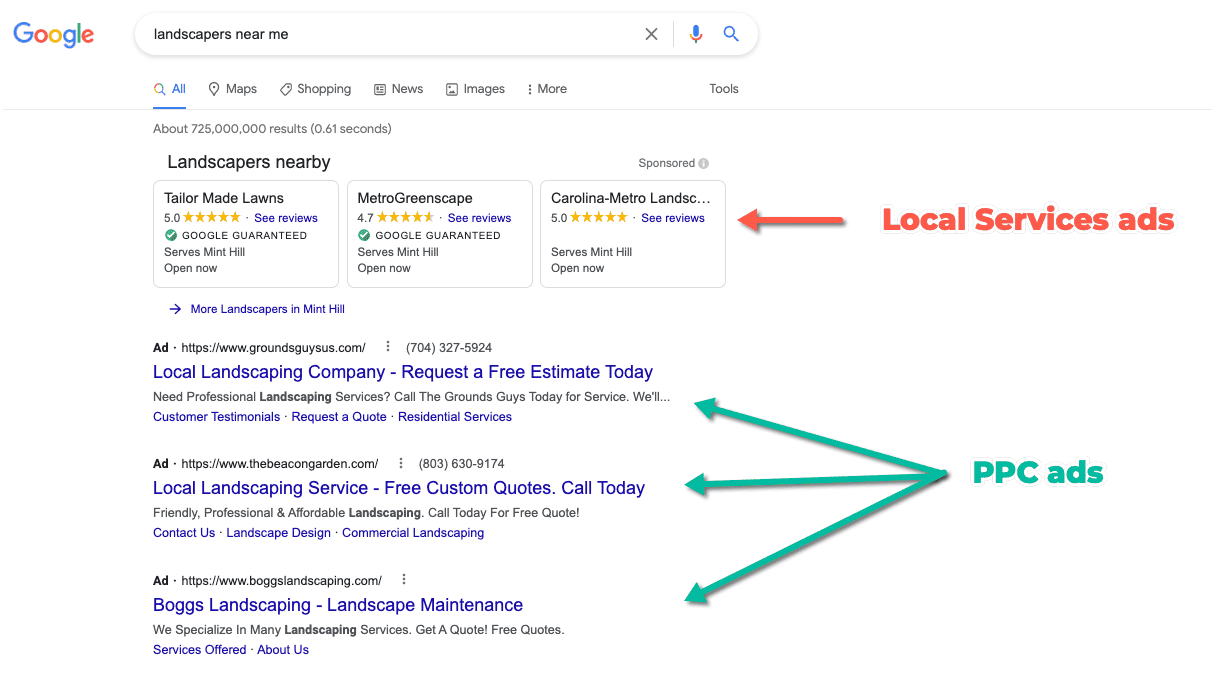Expand the More results-type dropdown
This screenshot has height=675, width=1212.
[x=546, y=88]
